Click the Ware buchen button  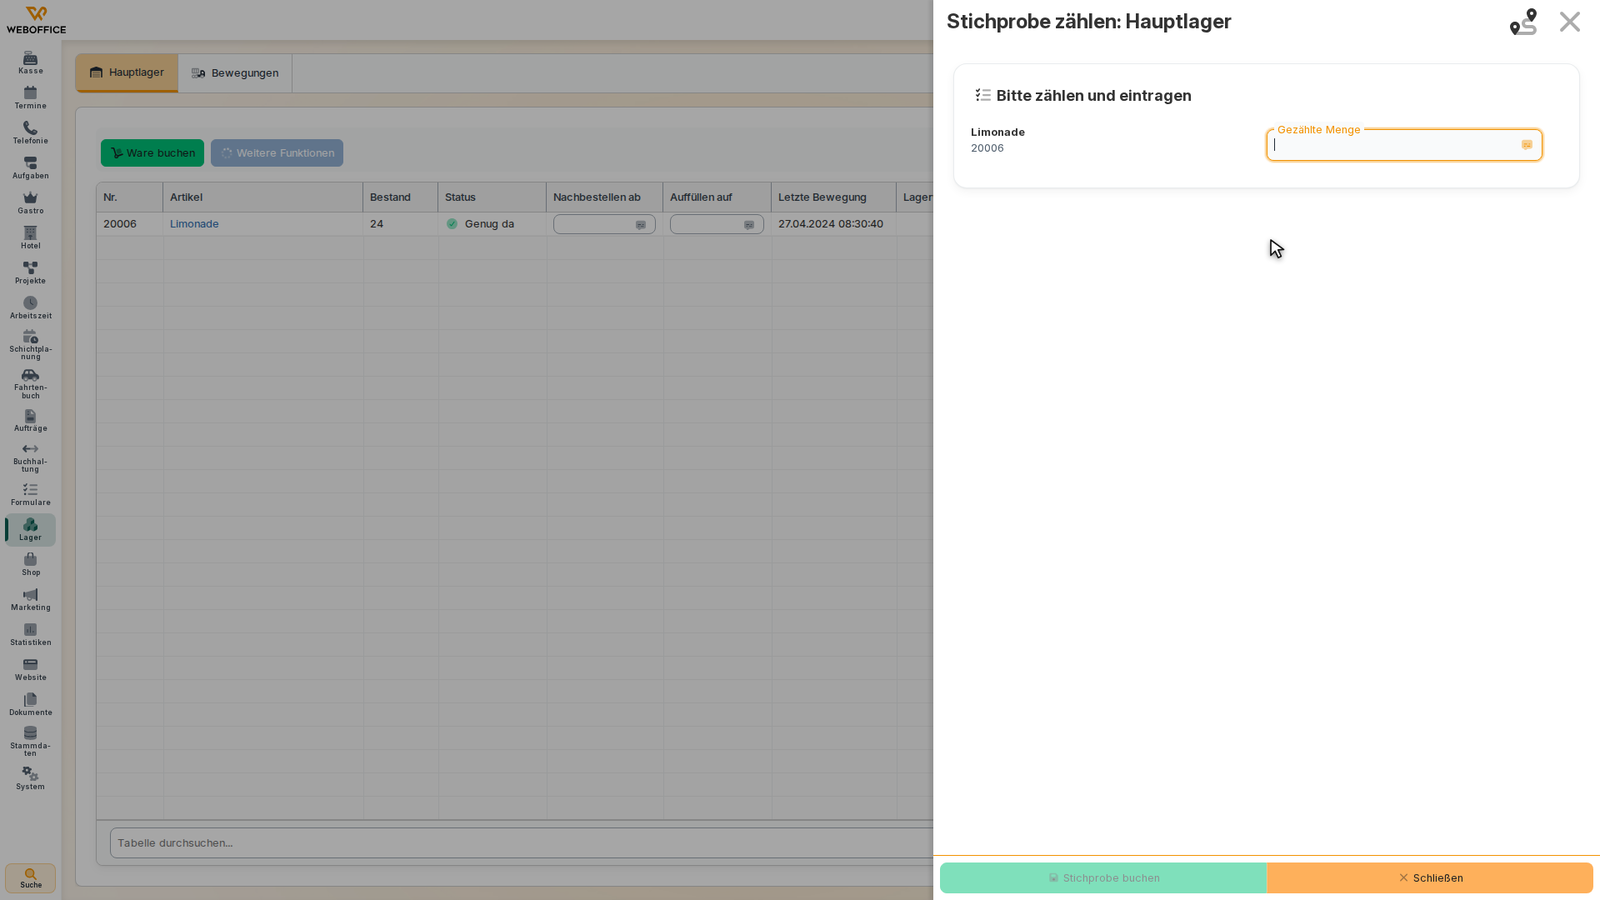tap(152, 153)
